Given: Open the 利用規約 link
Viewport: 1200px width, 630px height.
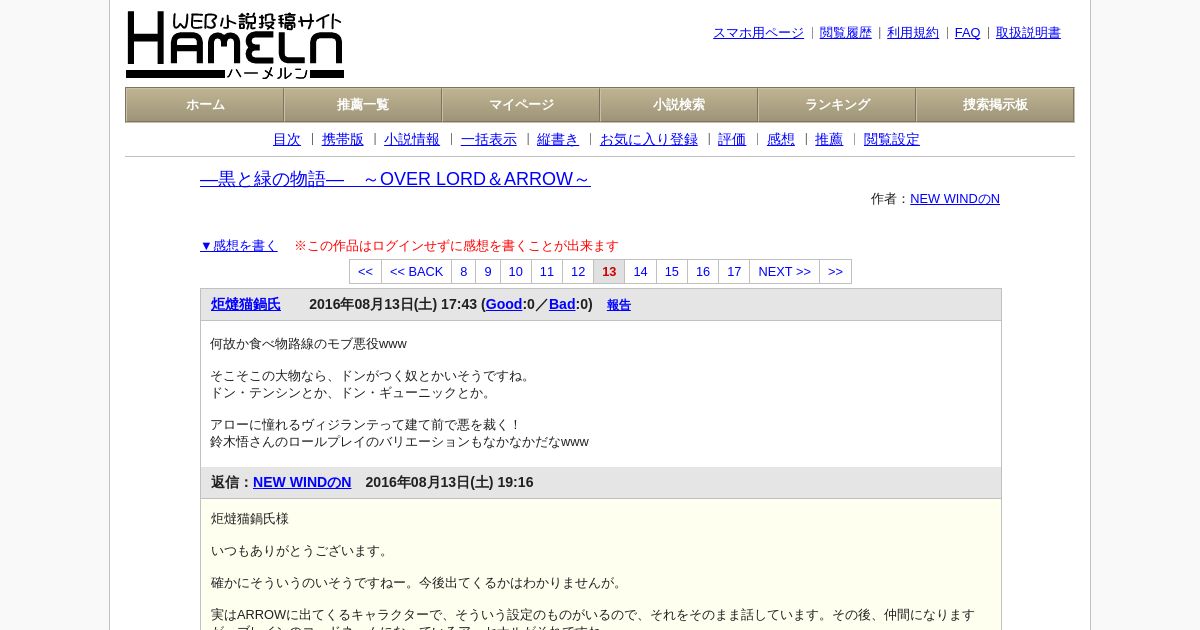Looking at the screenshot, I should point(913,33).
